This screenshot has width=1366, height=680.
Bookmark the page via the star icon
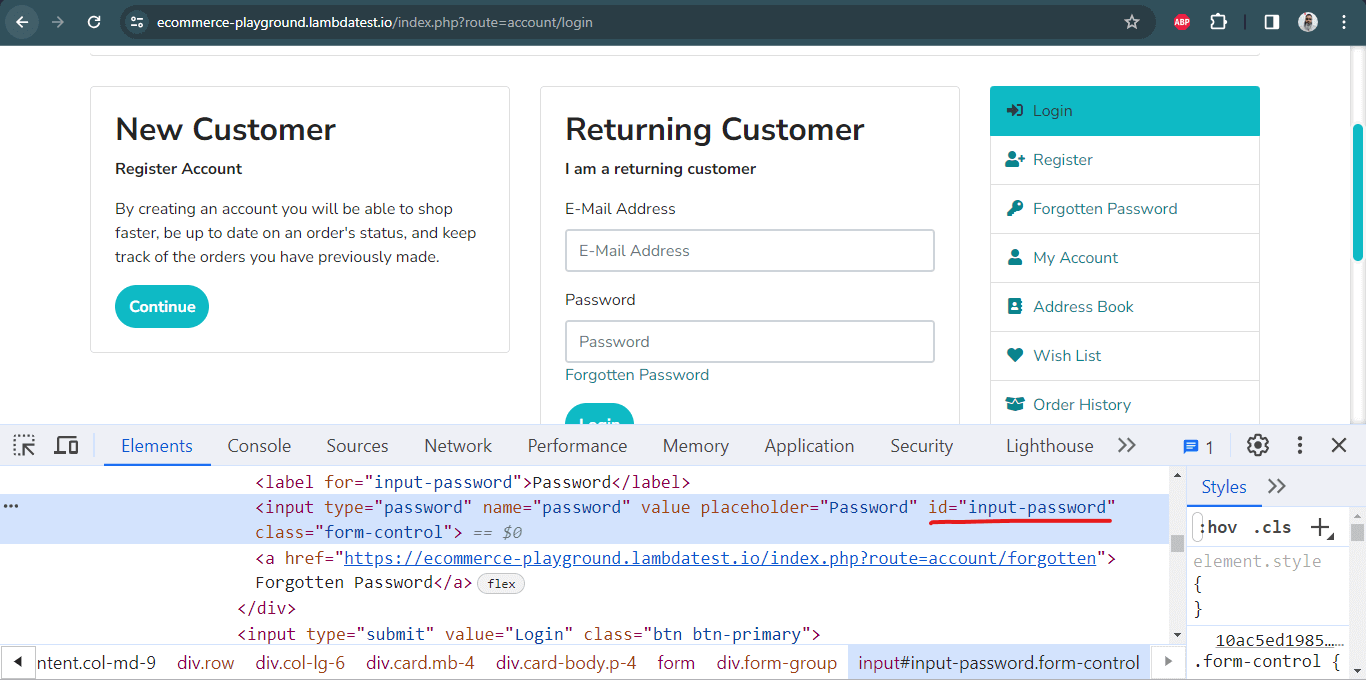pyautogui.click(x=1133, y=21)
